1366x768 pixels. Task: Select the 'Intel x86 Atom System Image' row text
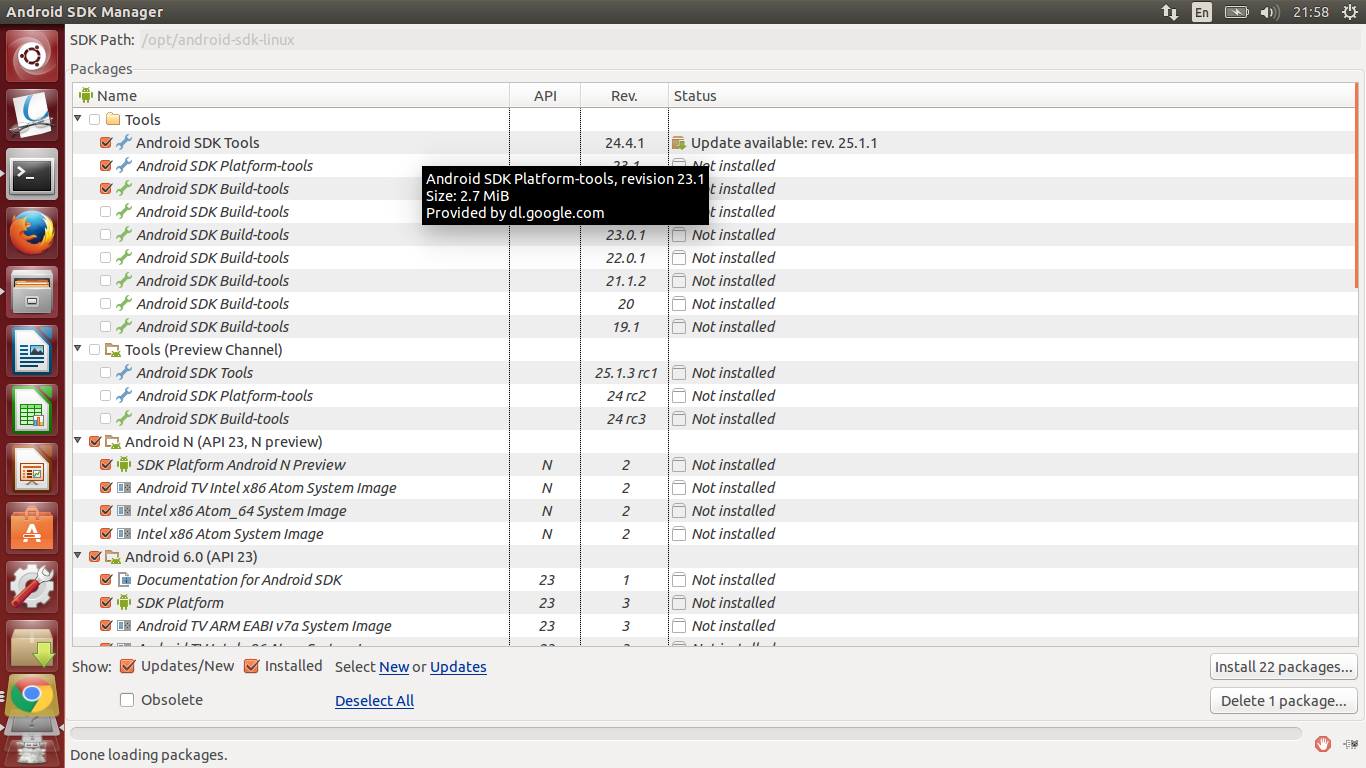tap(230, 534)
